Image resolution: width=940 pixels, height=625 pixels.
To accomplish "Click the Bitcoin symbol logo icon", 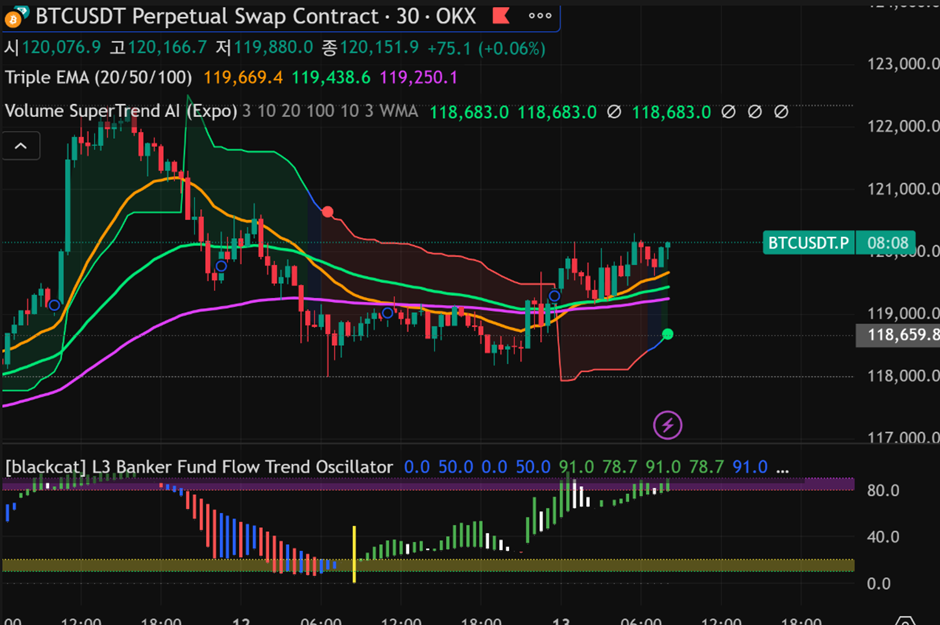I will 14,17.
